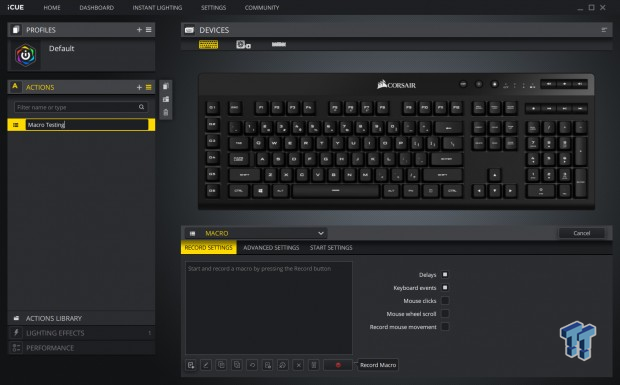Click inside the macro recording list area
The height and width of the screenshot is (385, 620).
coord(269,308)
